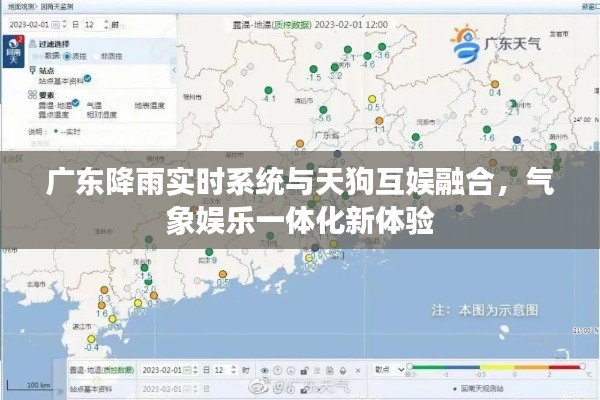Select the 非质控 data radio button
Screen dimensions: 600x400
pos(96,56)
